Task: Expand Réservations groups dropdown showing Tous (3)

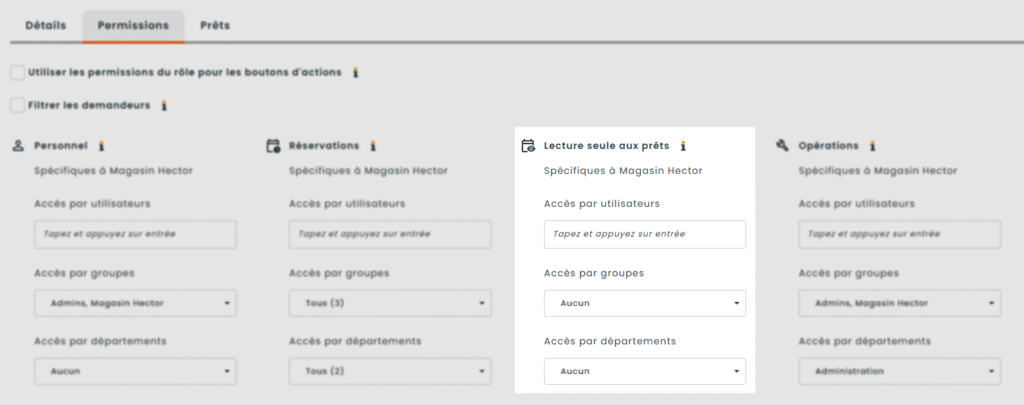Action: [x=390, y=303]
